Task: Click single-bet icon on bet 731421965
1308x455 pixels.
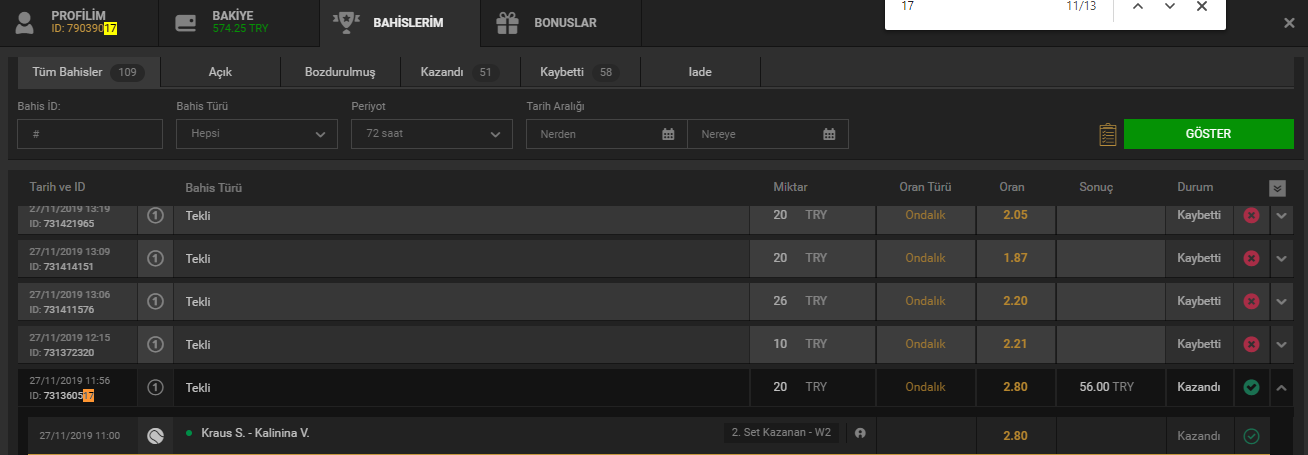Action: coord(155,215)
